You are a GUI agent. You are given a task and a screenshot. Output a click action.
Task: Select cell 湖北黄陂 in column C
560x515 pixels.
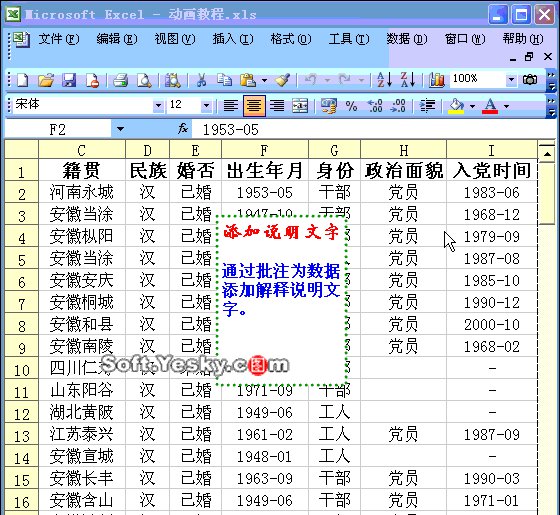pos(82,412)
